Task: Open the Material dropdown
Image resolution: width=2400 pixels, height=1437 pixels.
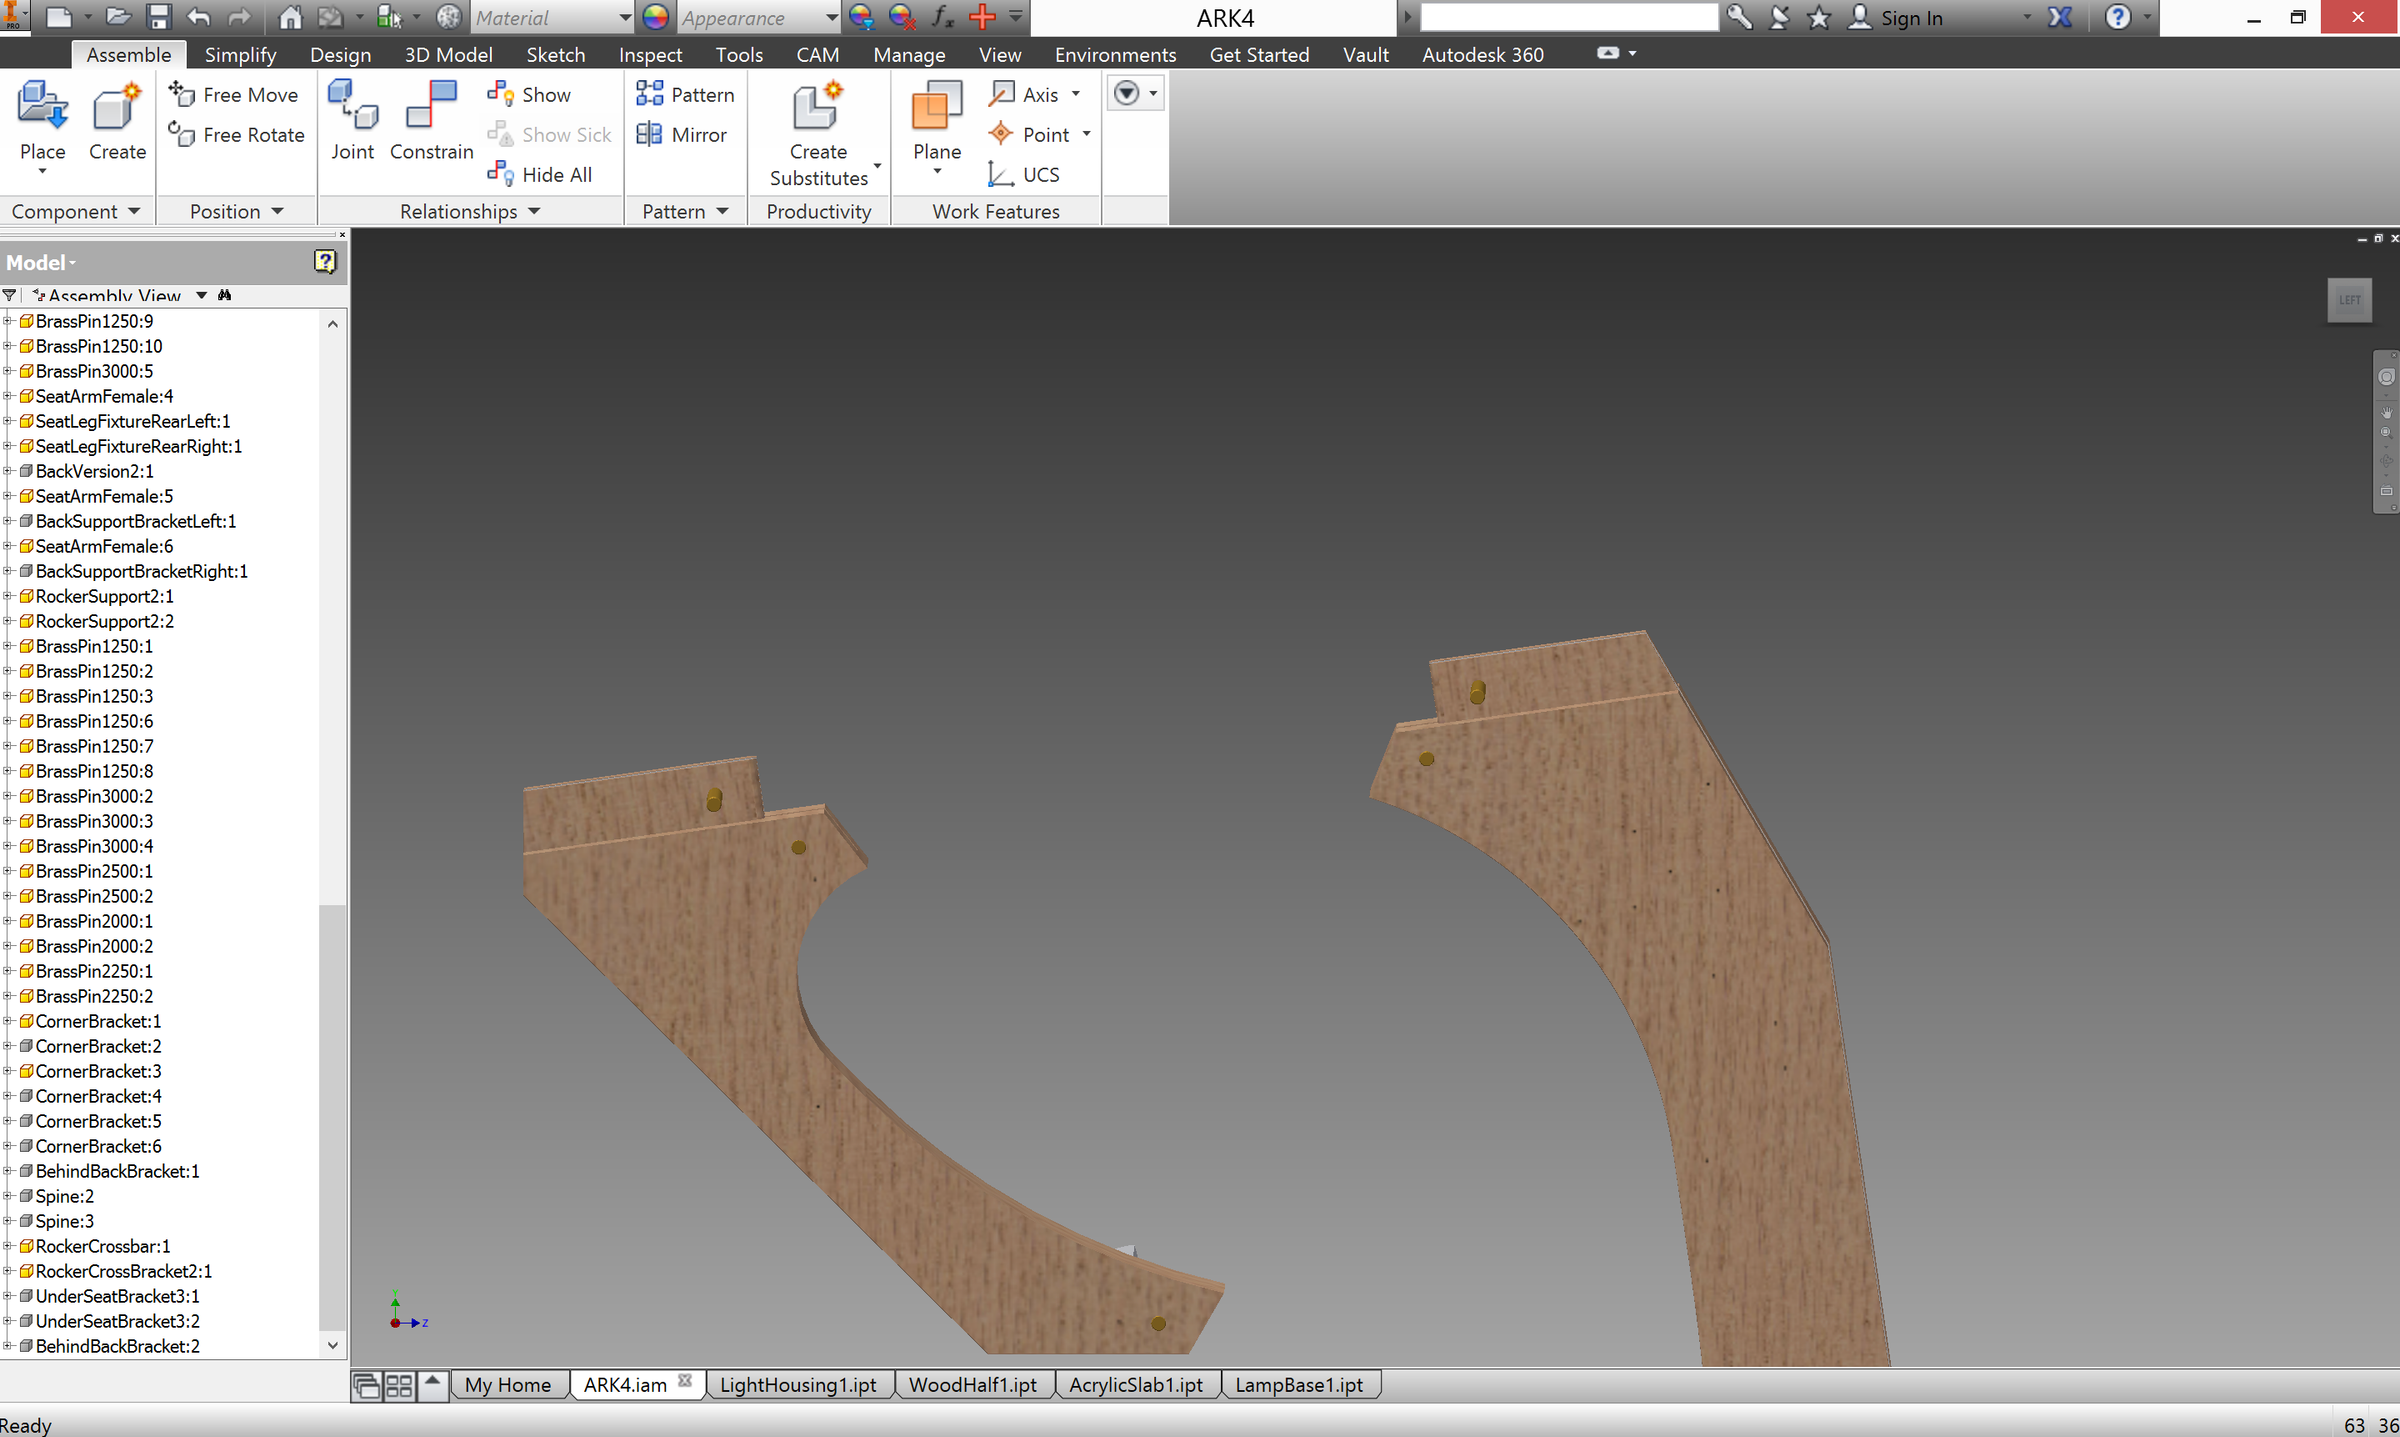Action: (x=624, y=18)
